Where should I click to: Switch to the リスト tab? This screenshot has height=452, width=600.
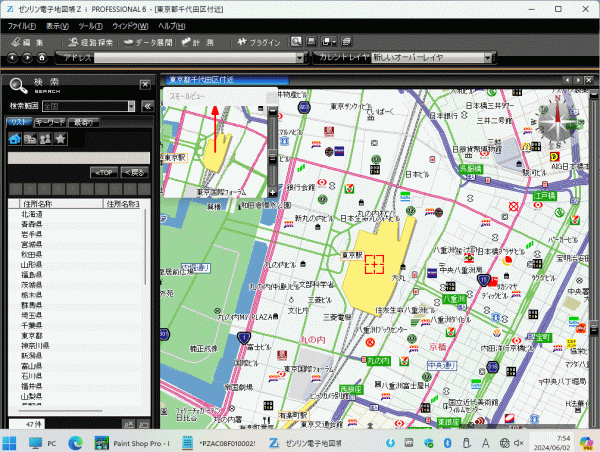pyautogui.click(x=19, y=122)
